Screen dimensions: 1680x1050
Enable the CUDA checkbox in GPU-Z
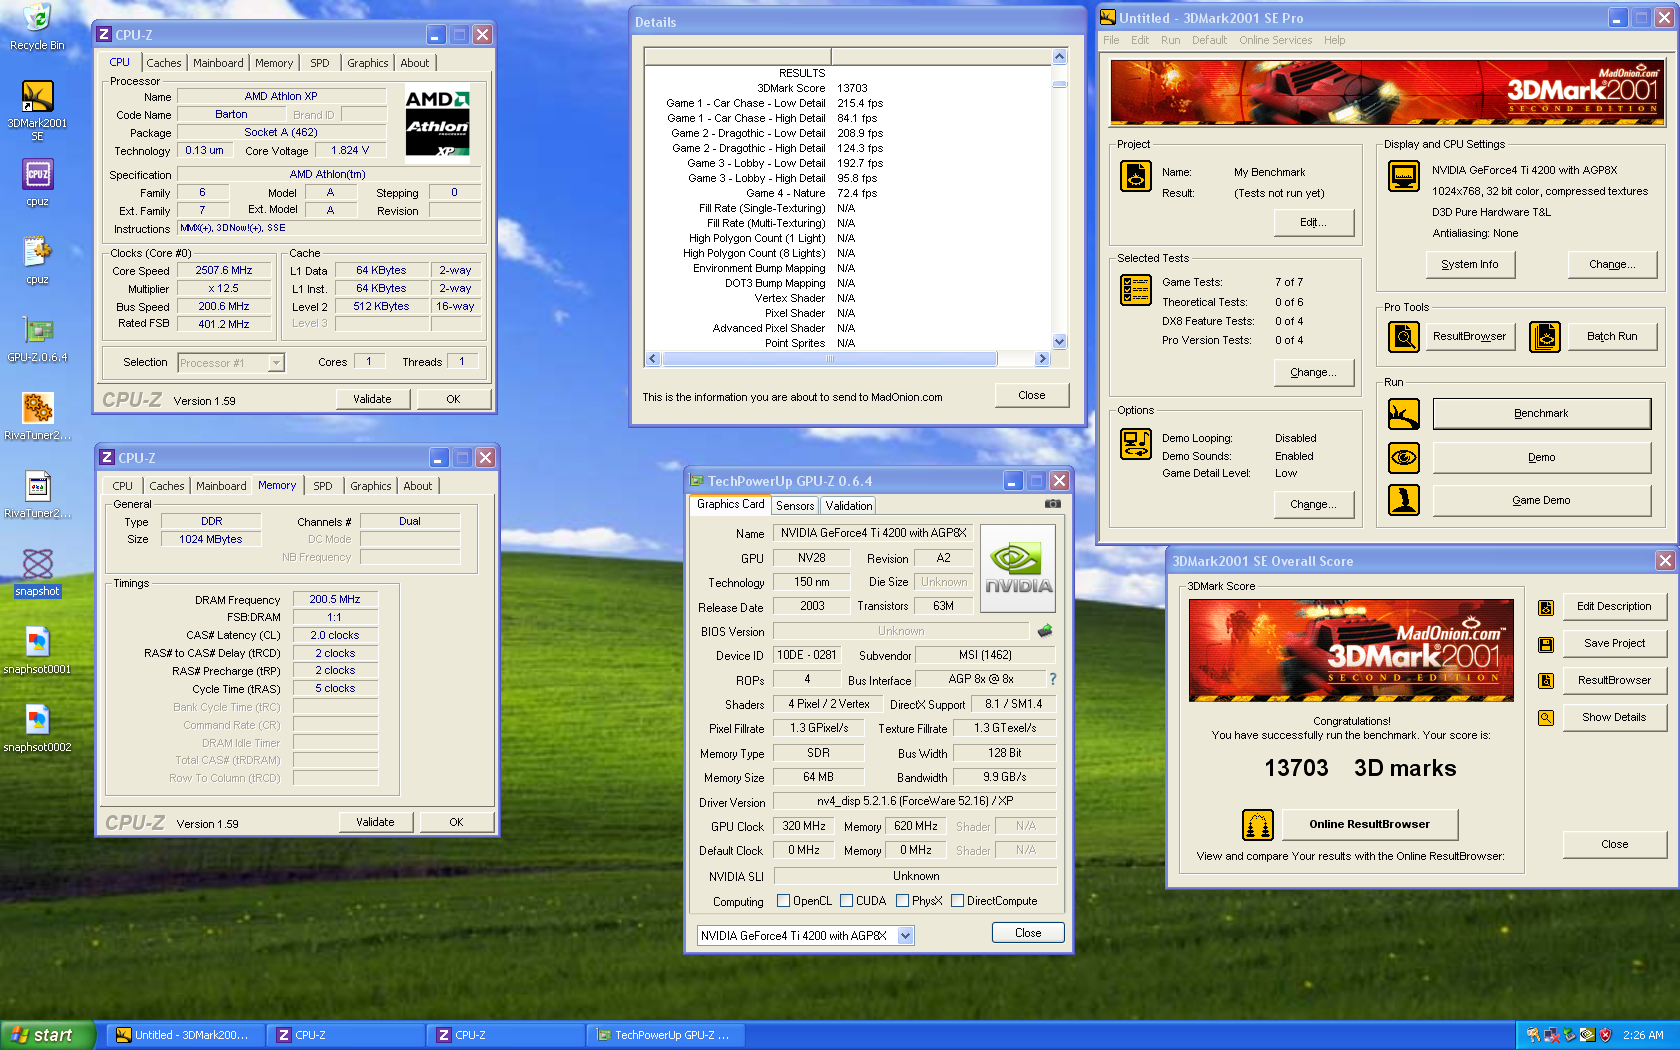pos(847,901)
